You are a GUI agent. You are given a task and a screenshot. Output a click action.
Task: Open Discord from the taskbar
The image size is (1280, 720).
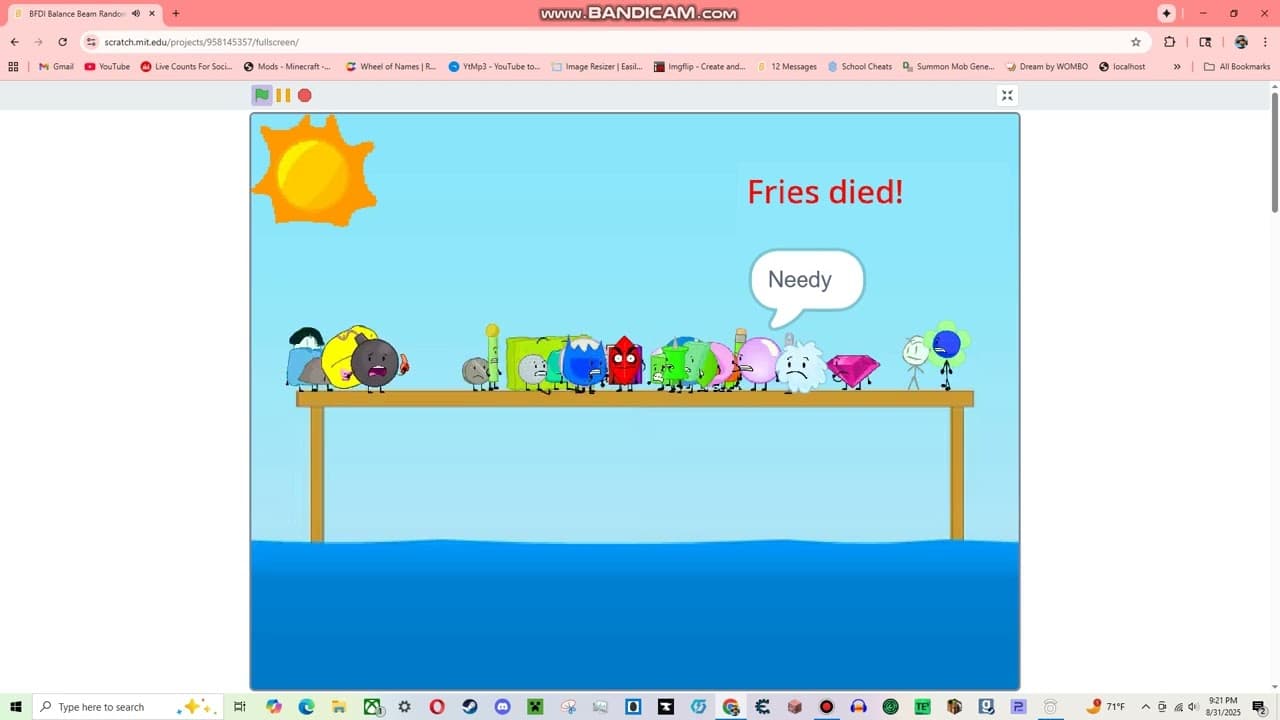502,707
